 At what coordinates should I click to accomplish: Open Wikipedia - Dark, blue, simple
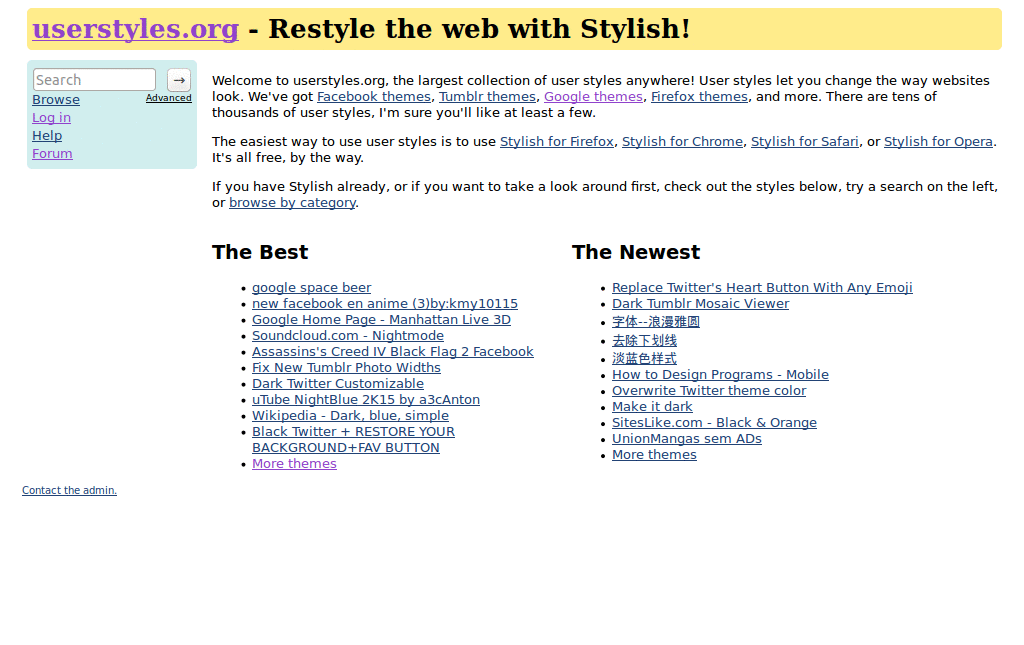[351, 416]
